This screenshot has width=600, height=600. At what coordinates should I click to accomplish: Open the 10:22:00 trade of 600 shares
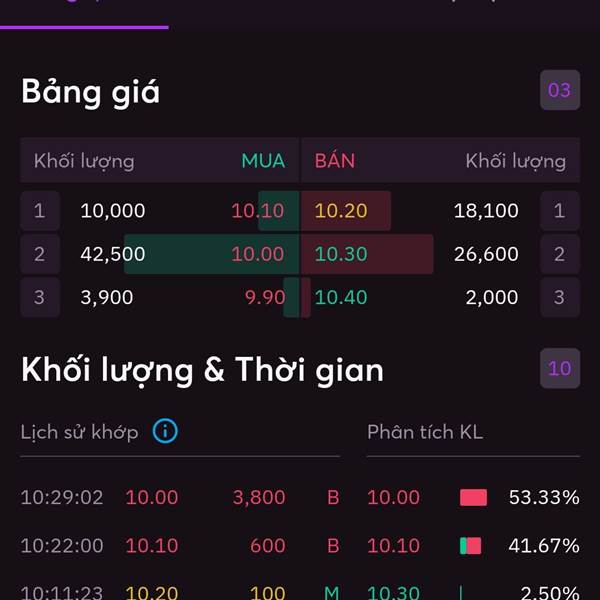[x=180, y=546]
